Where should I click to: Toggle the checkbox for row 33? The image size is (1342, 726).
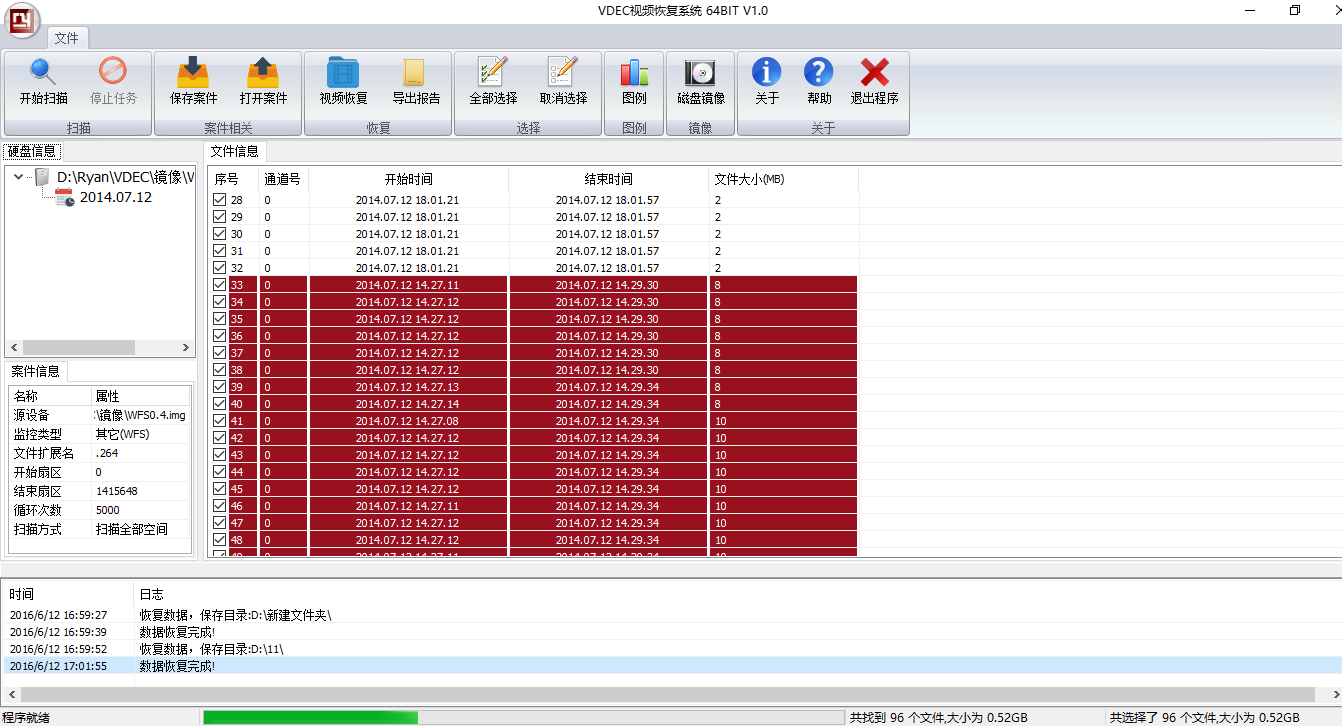tap(219, 285)
